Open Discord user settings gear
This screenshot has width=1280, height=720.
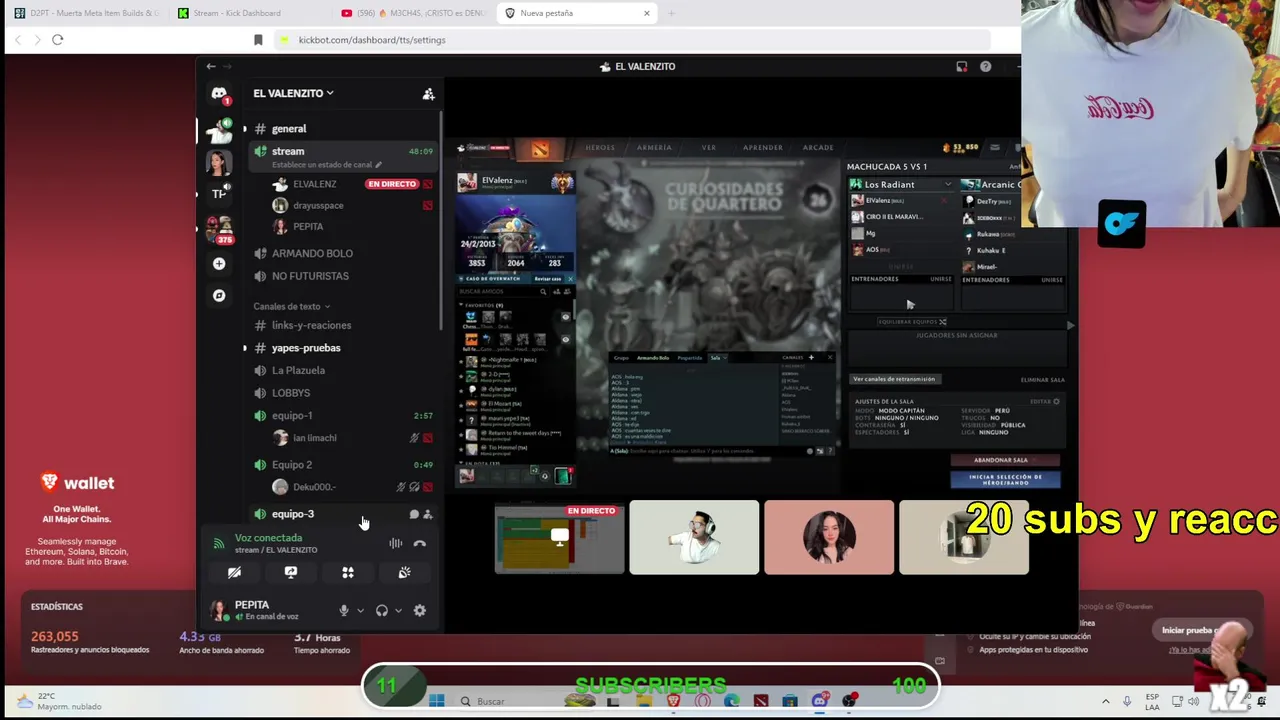pyautogui.click(x=420, y=610)
